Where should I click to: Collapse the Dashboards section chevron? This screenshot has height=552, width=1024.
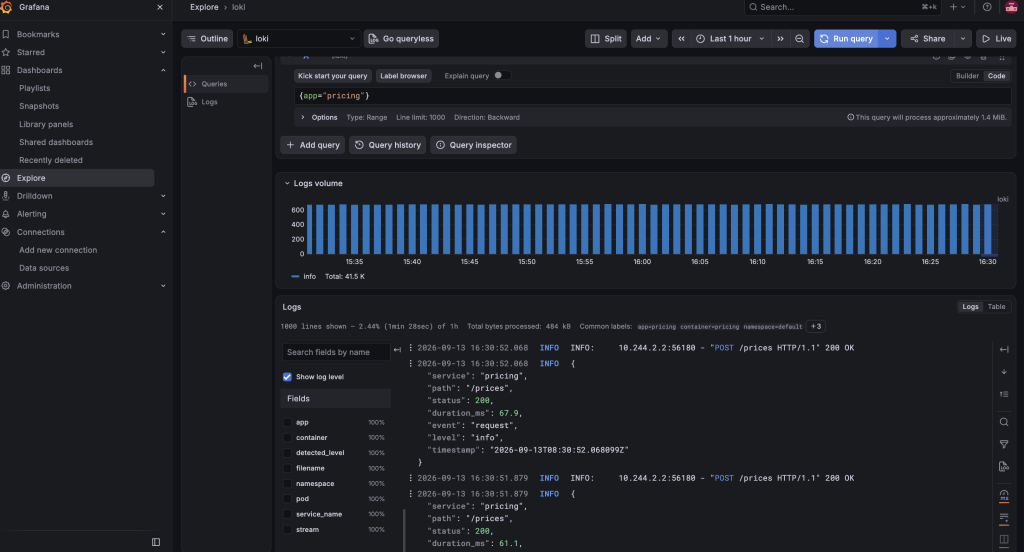(163, 70)
